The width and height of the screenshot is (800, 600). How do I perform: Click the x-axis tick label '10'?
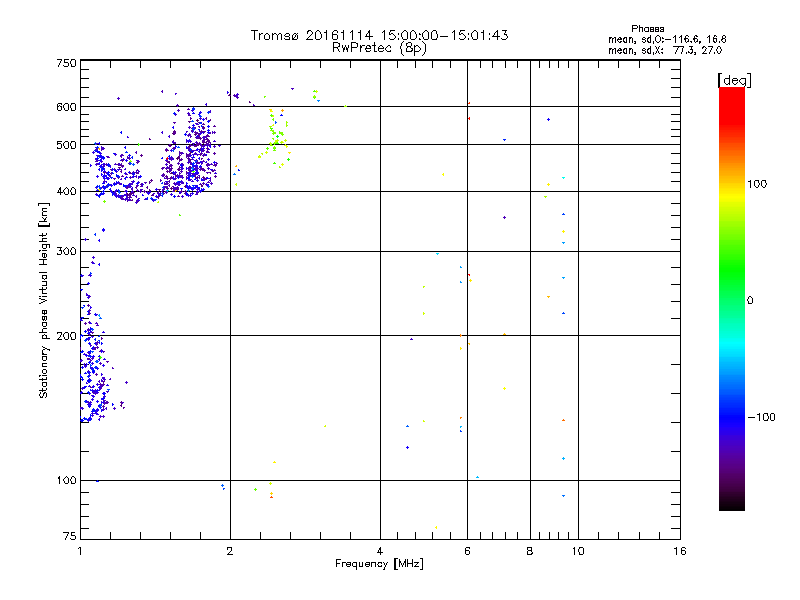click(x=578, y=551)
